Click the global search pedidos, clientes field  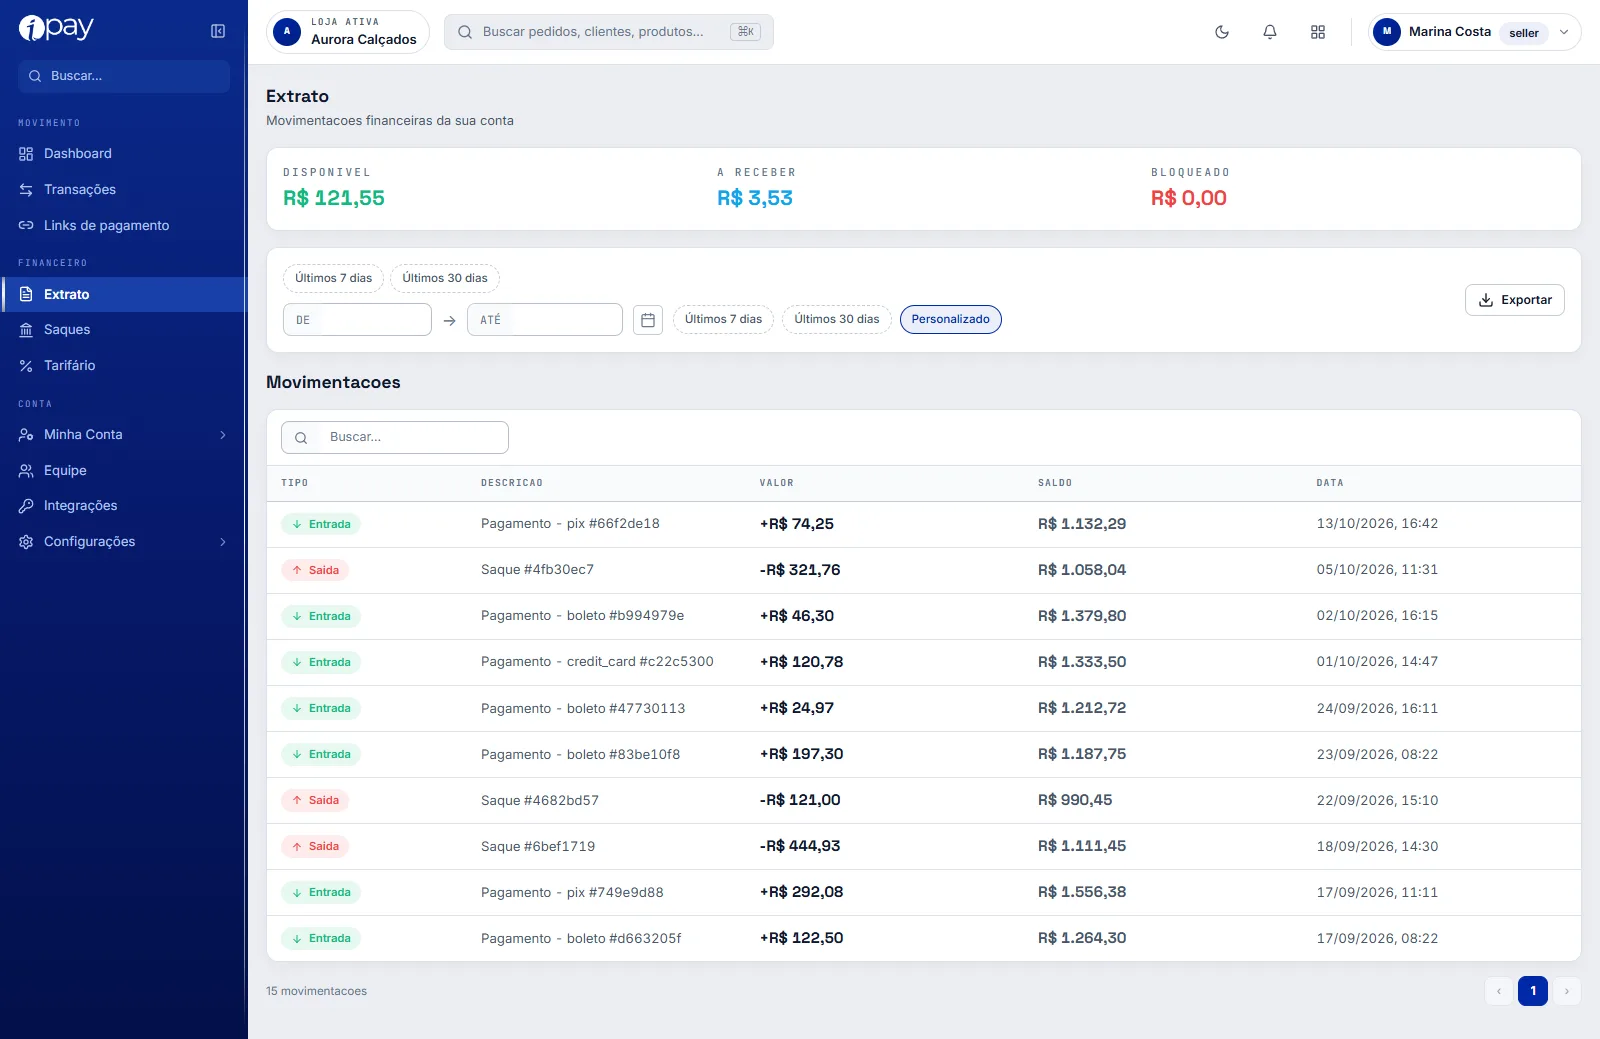[609, 32]
